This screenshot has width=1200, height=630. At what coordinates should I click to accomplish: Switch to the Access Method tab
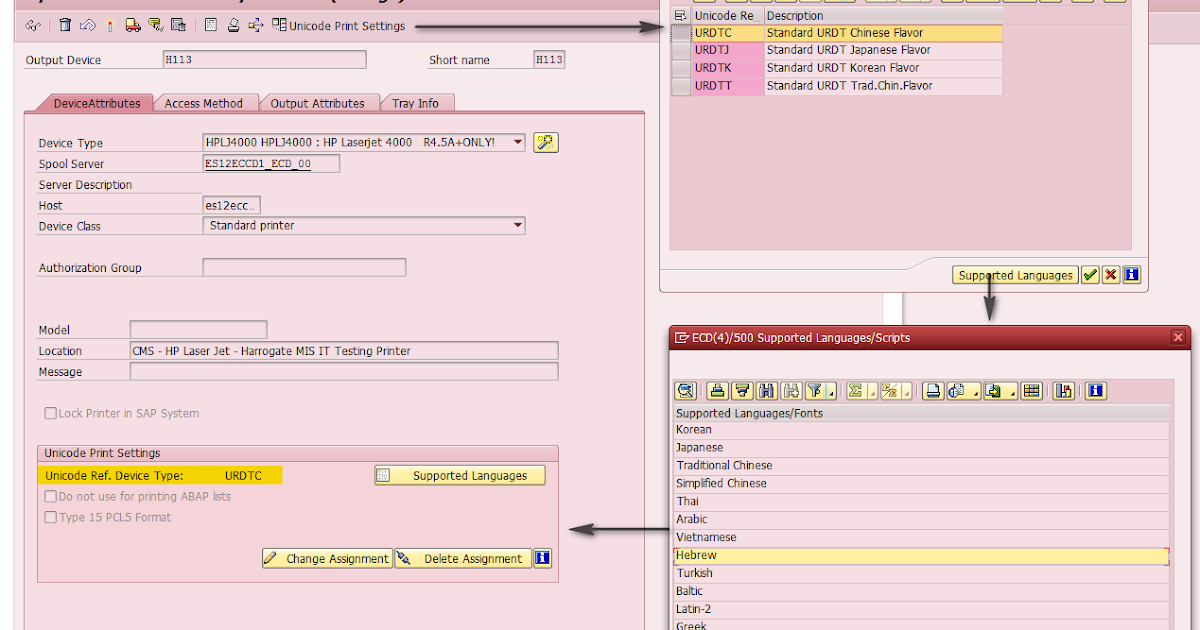(x=206, y=102)
